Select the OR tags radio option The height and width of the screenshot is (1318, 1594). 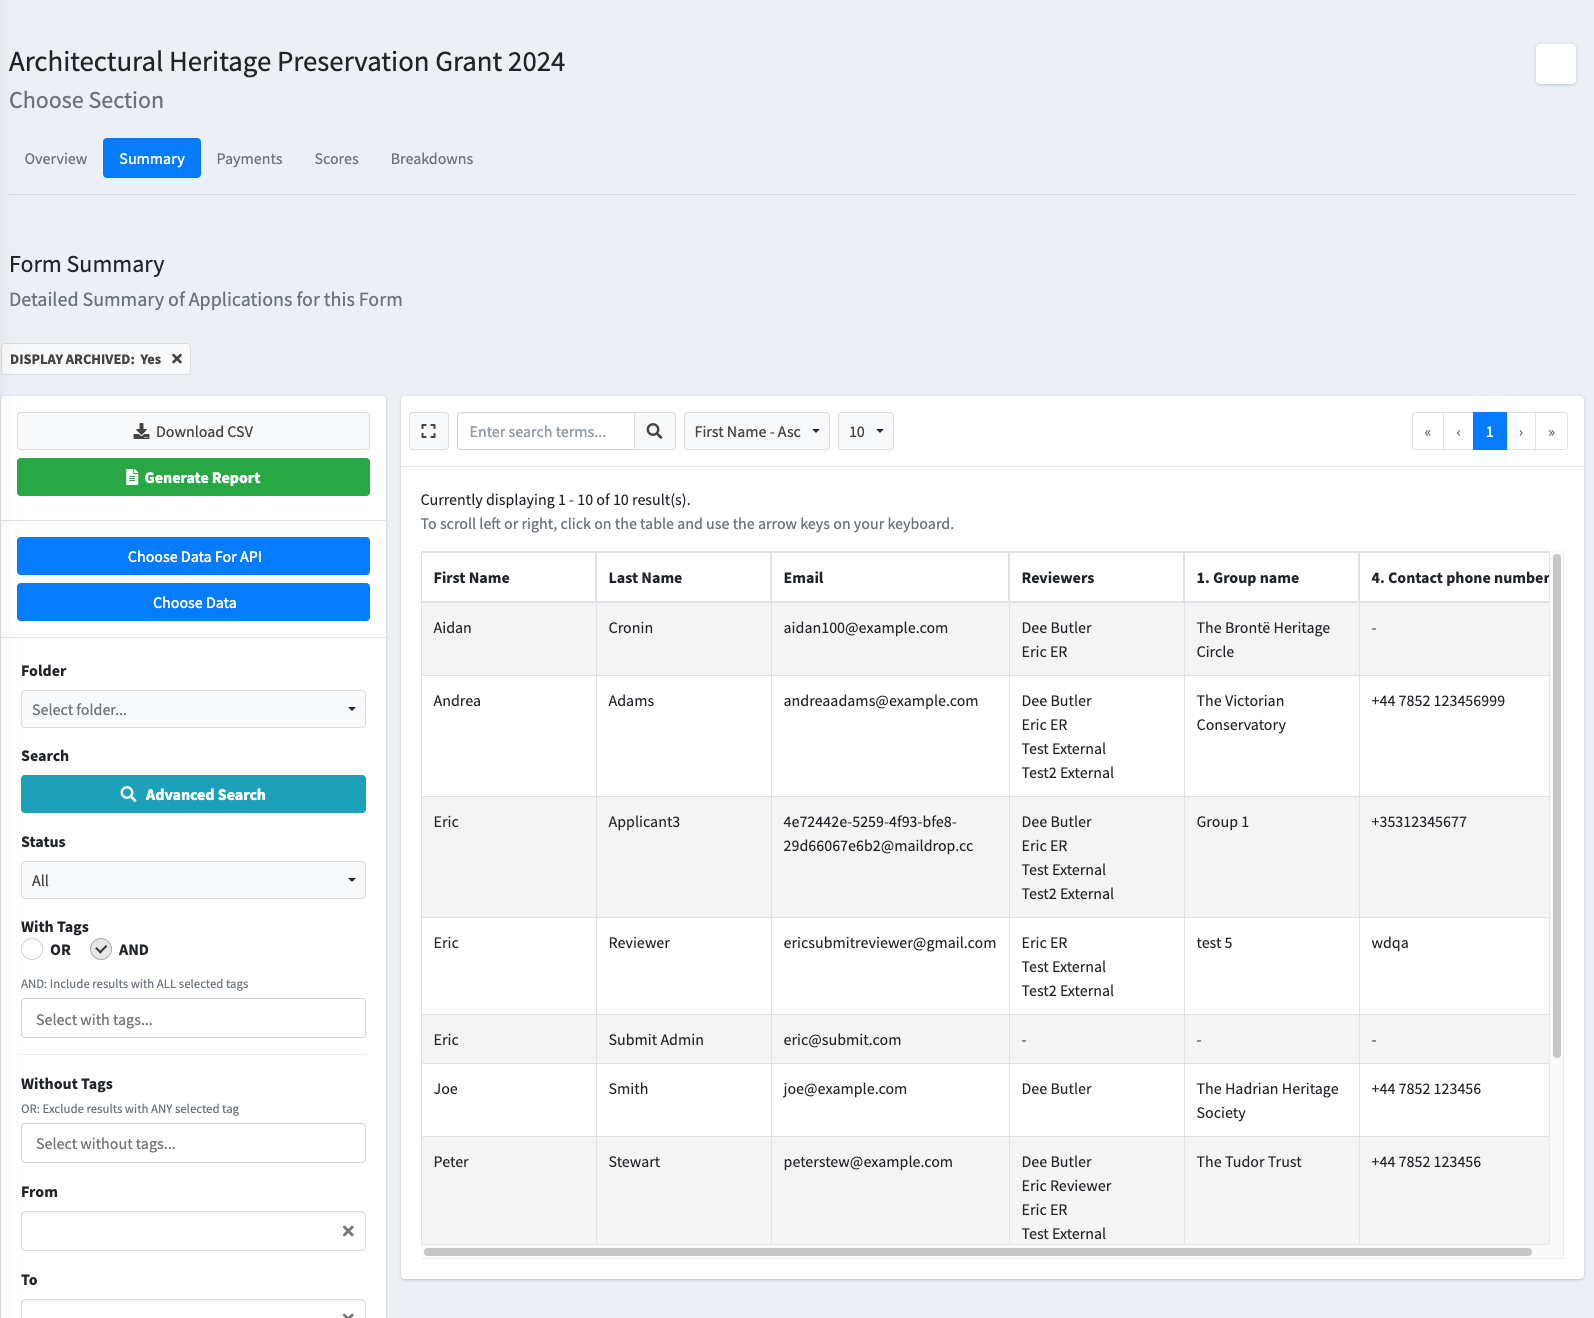[33, 950]
